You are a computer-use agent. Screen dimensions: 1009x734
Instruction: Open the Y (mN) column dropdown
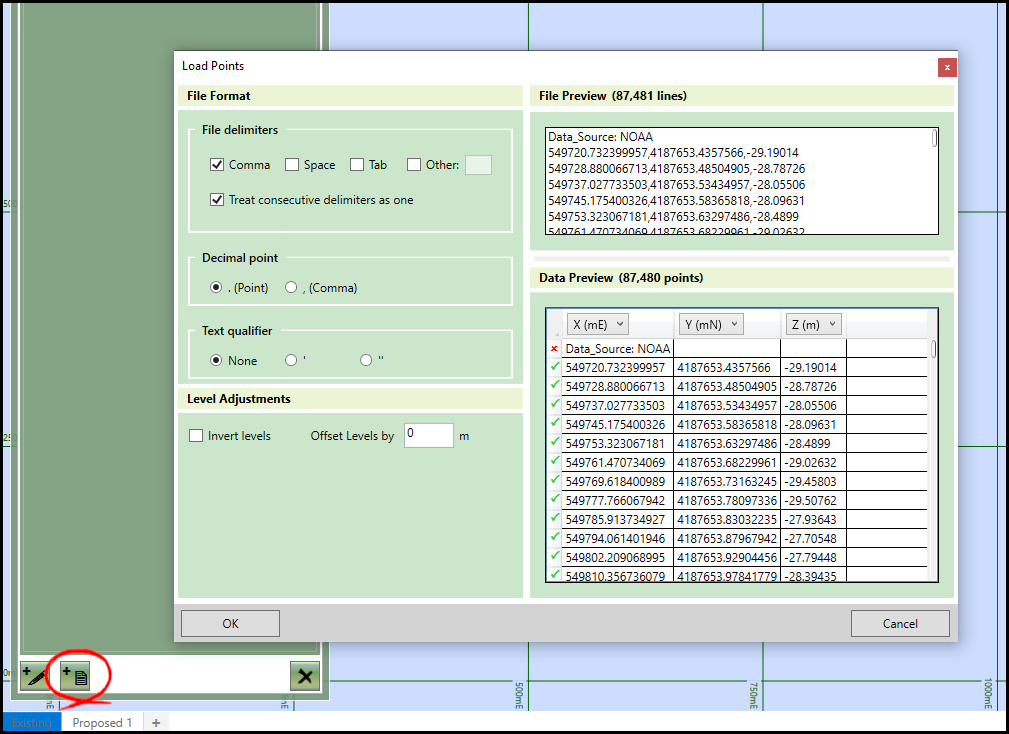pyautogui.click(x=710, y=324)
